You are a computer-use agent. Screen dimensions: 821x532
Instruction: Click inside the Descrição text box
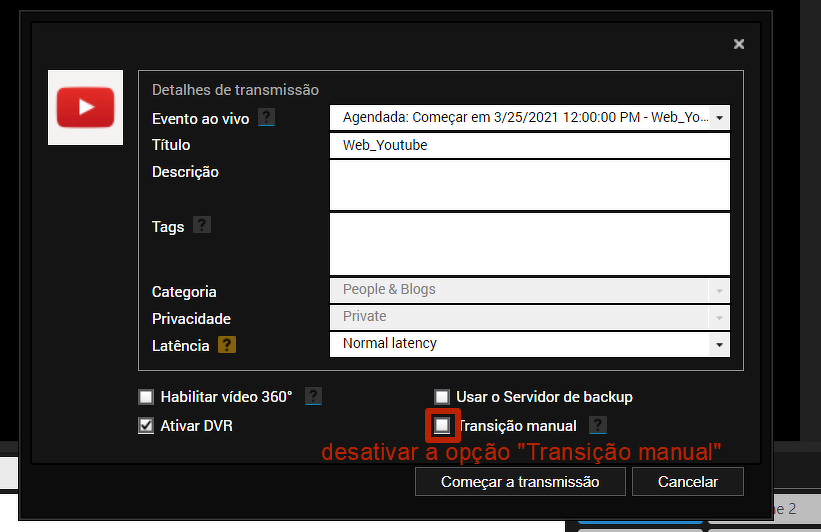530,184
